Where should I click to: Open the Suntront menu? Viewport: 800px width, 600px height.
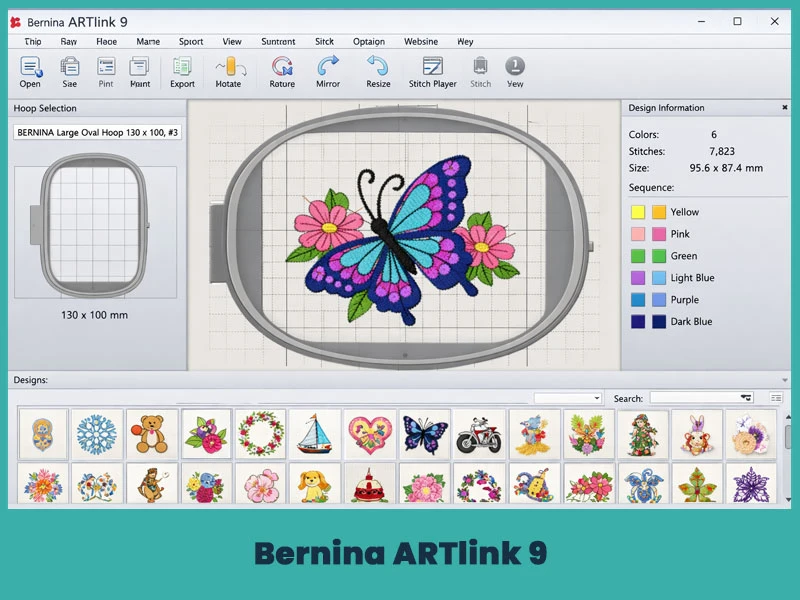[x=278, y=42]
